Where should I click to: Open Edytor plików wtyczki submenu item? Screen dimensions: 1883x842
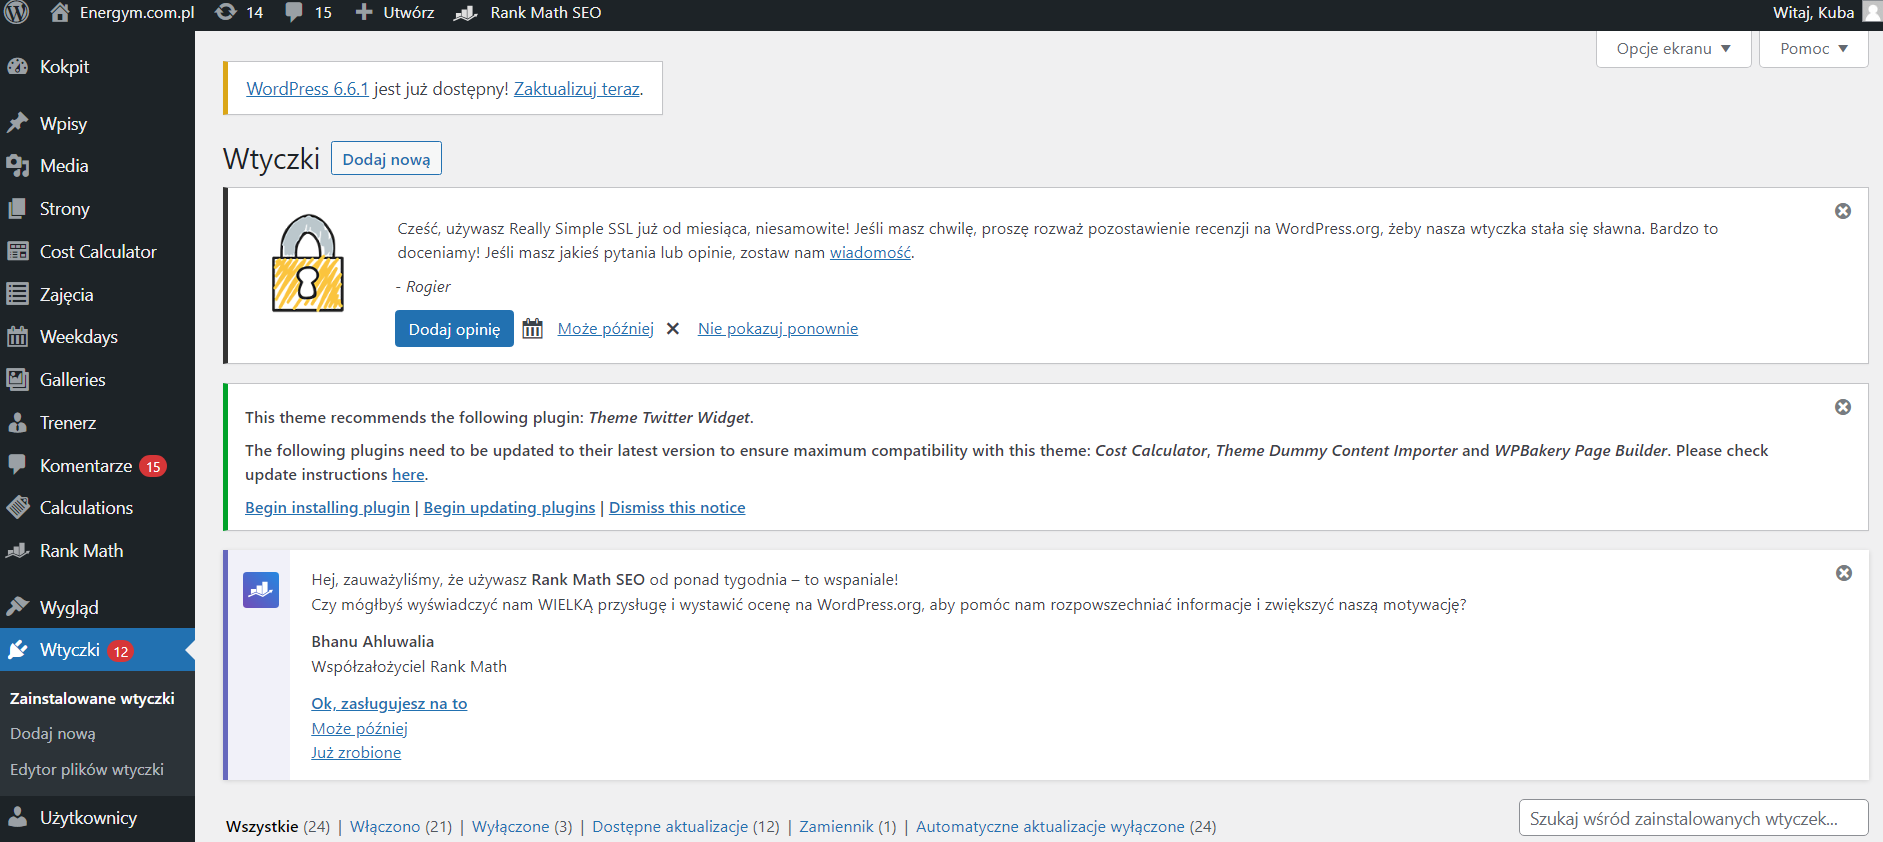click(x=87, y=770)
